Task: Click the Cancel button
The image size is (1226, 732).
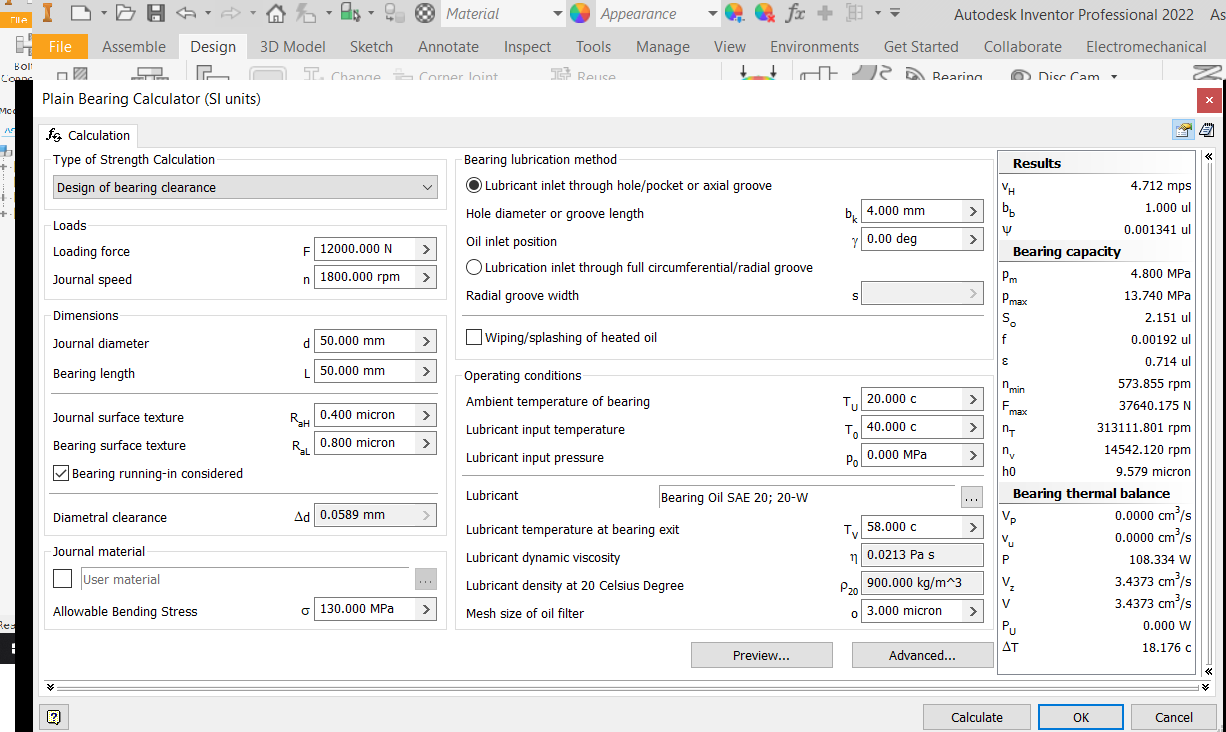Action: (x=1174, y=717)
